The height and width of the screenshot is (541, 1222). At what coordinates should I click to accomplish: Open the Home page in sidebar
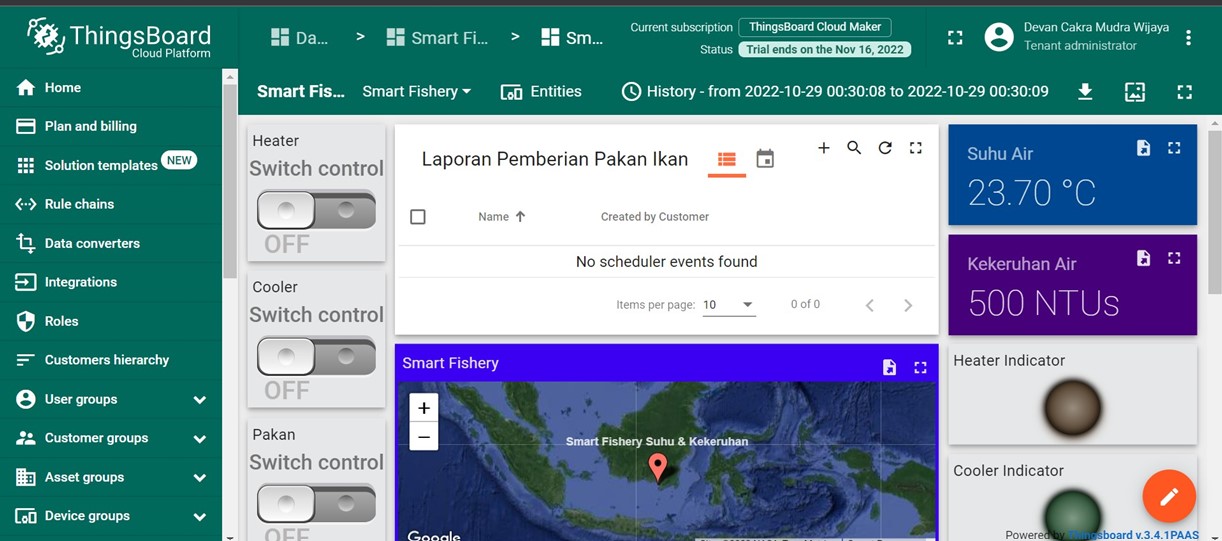coord(111,88)
